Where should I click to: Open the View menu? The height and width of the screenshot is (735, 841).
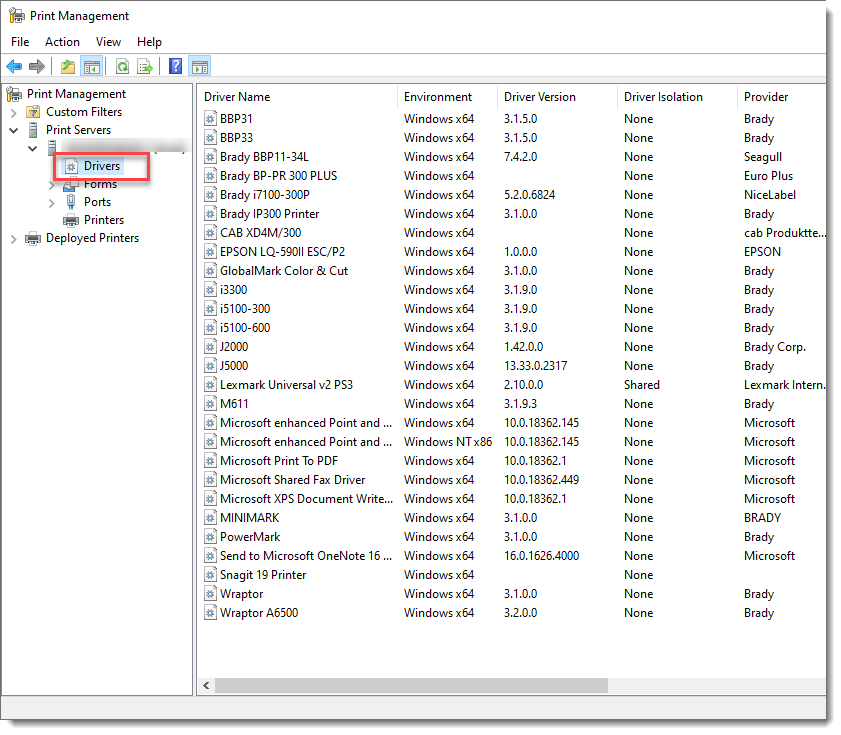(x=108, y=42)
